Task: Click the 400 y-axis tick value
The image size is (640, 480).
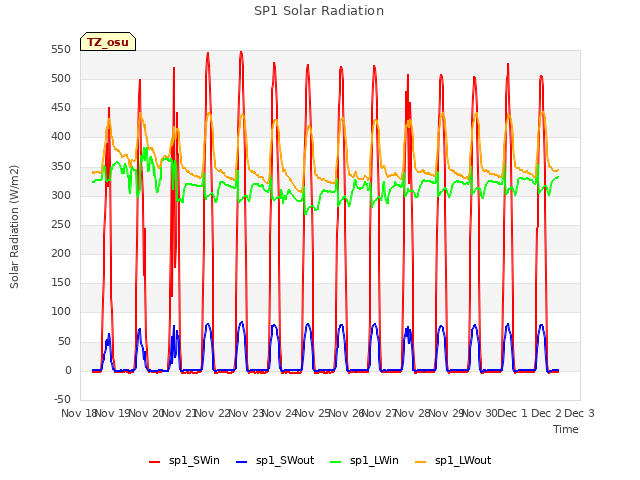Action: [x=61, y=137]
